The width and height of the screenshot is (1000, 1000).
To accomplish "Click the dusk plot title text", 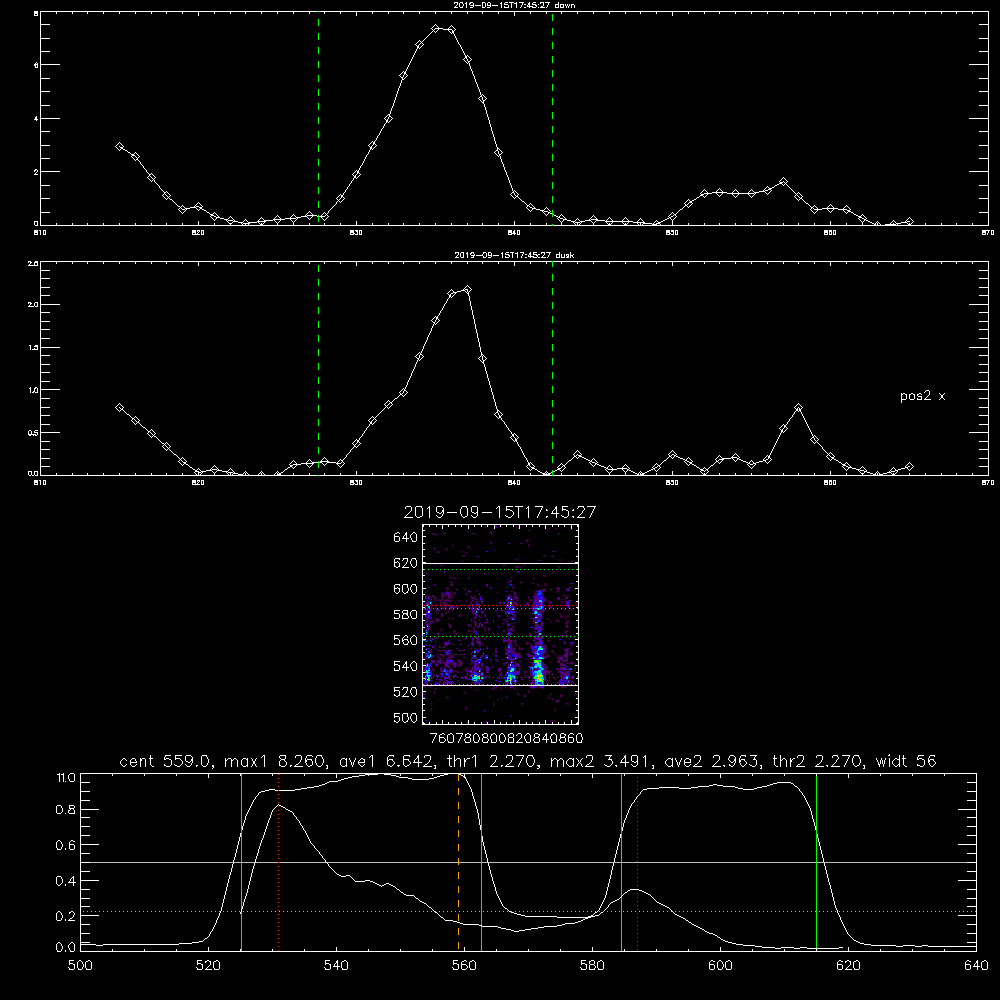I will tap(514, 255).
